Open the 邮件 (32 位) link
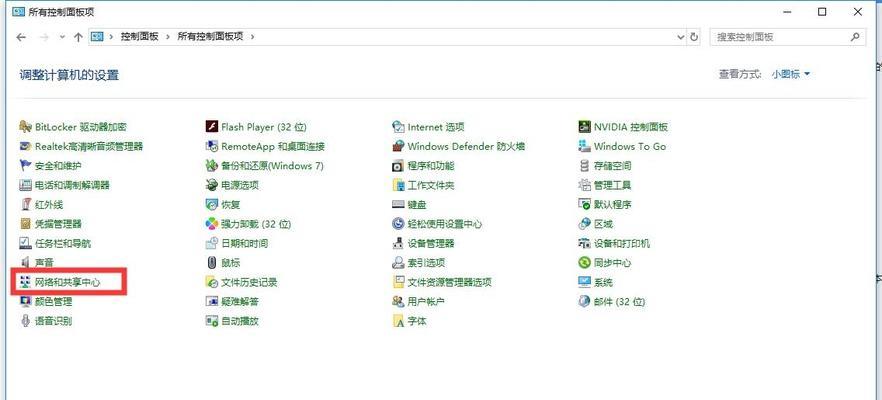Image resolution: width=882 pixels, height=400 pixels. 619,302
